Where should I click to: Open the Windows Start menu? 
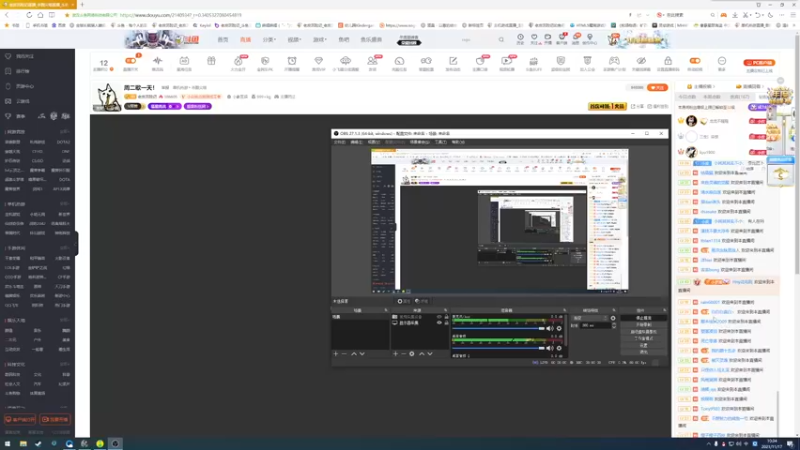(7, 444)
